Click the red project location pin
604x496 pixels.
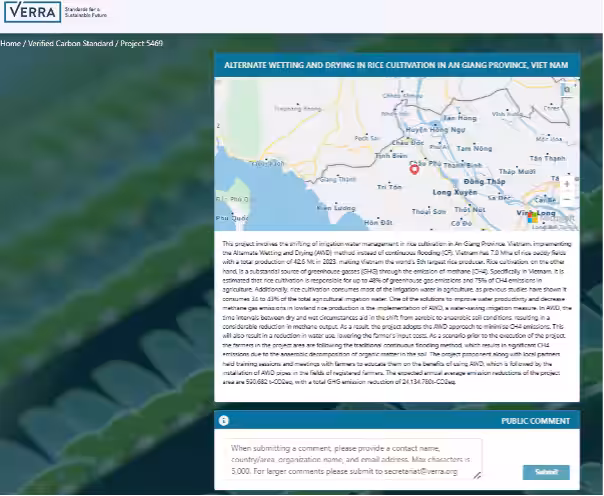coord(414,169)
